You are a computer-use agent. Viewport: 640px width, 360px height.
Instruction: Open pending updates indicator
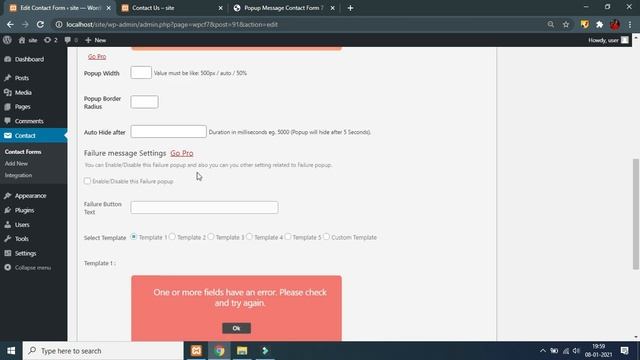pyautogui.click(x=51, y=40)
